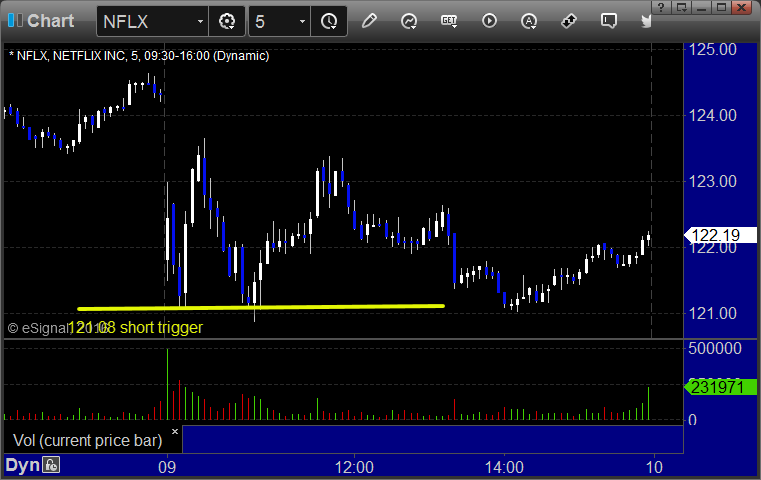Click the 125.00 price axis label
The width and height of the screenshot is (761, 480).
click(712, 50)
